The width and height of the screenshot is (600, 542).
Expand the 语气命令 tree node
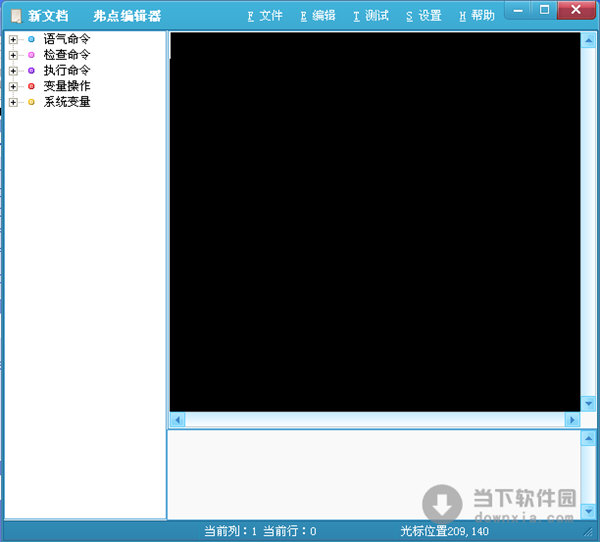(13, 39)
